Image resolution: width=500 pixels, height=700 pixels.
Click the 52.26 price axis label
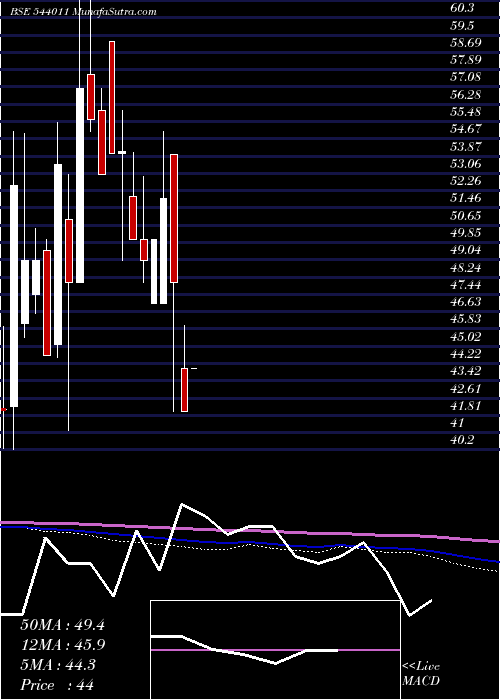(468, 181)
